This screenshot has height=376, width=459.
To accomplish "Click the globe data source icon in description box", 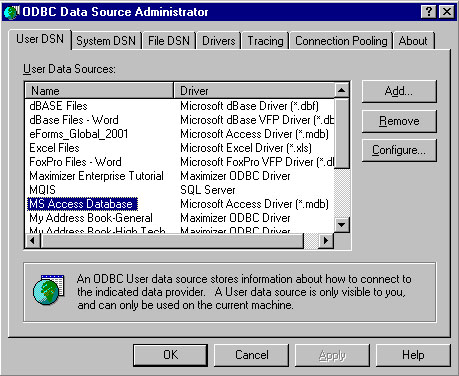I will (49, 289).
